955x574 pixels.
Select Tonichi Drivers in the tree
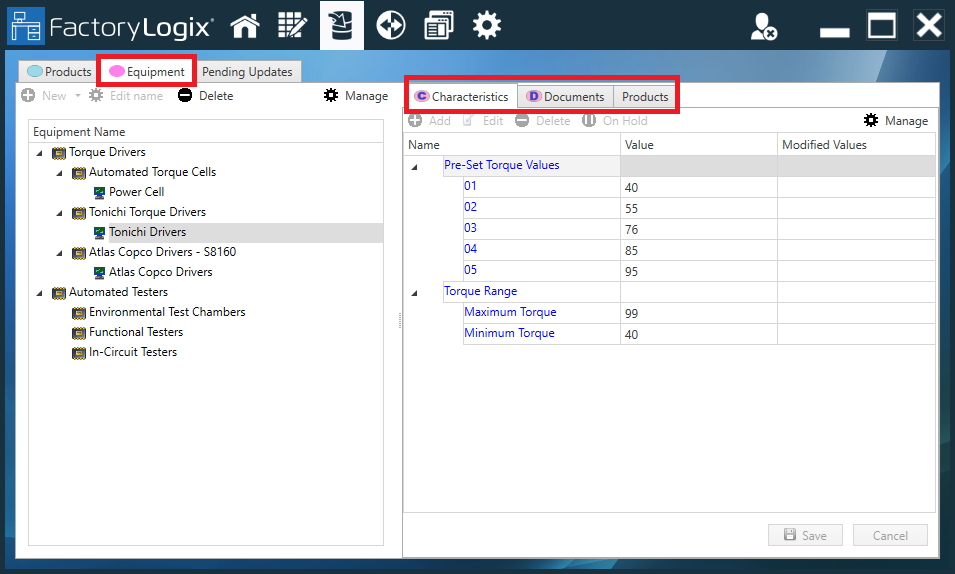[147, 232]
